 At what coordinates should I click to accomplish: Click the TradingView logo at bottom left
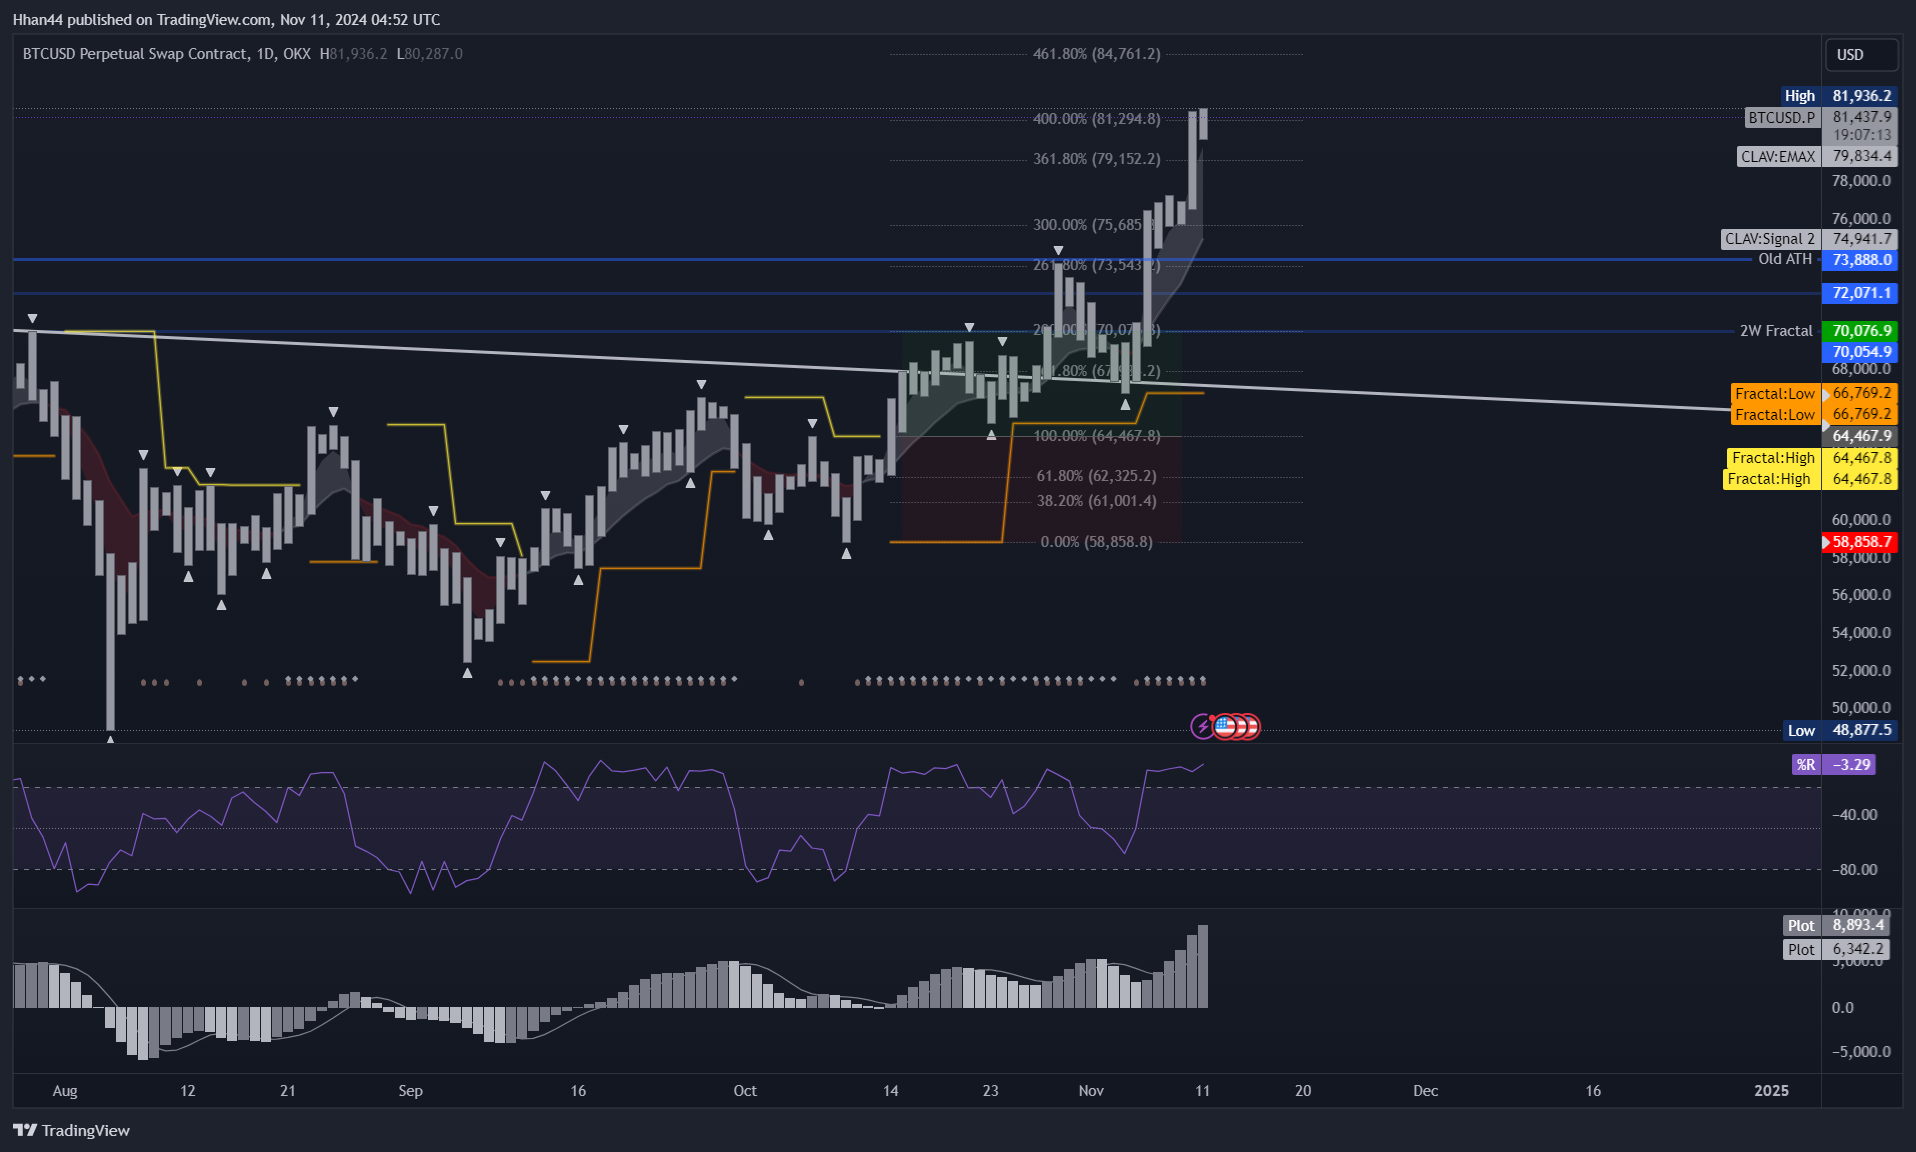tap(71, 1130)
